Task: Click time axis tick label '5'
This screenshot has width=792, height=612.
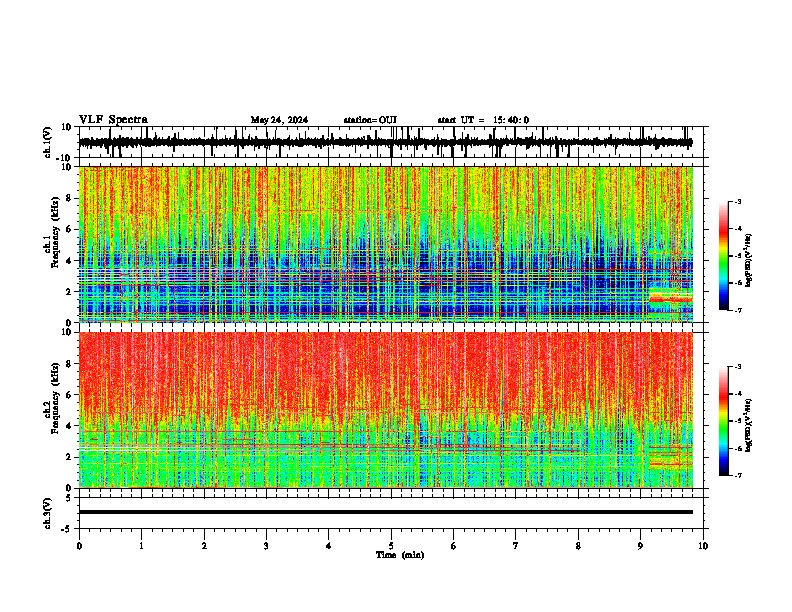Action: pos(391,546)
